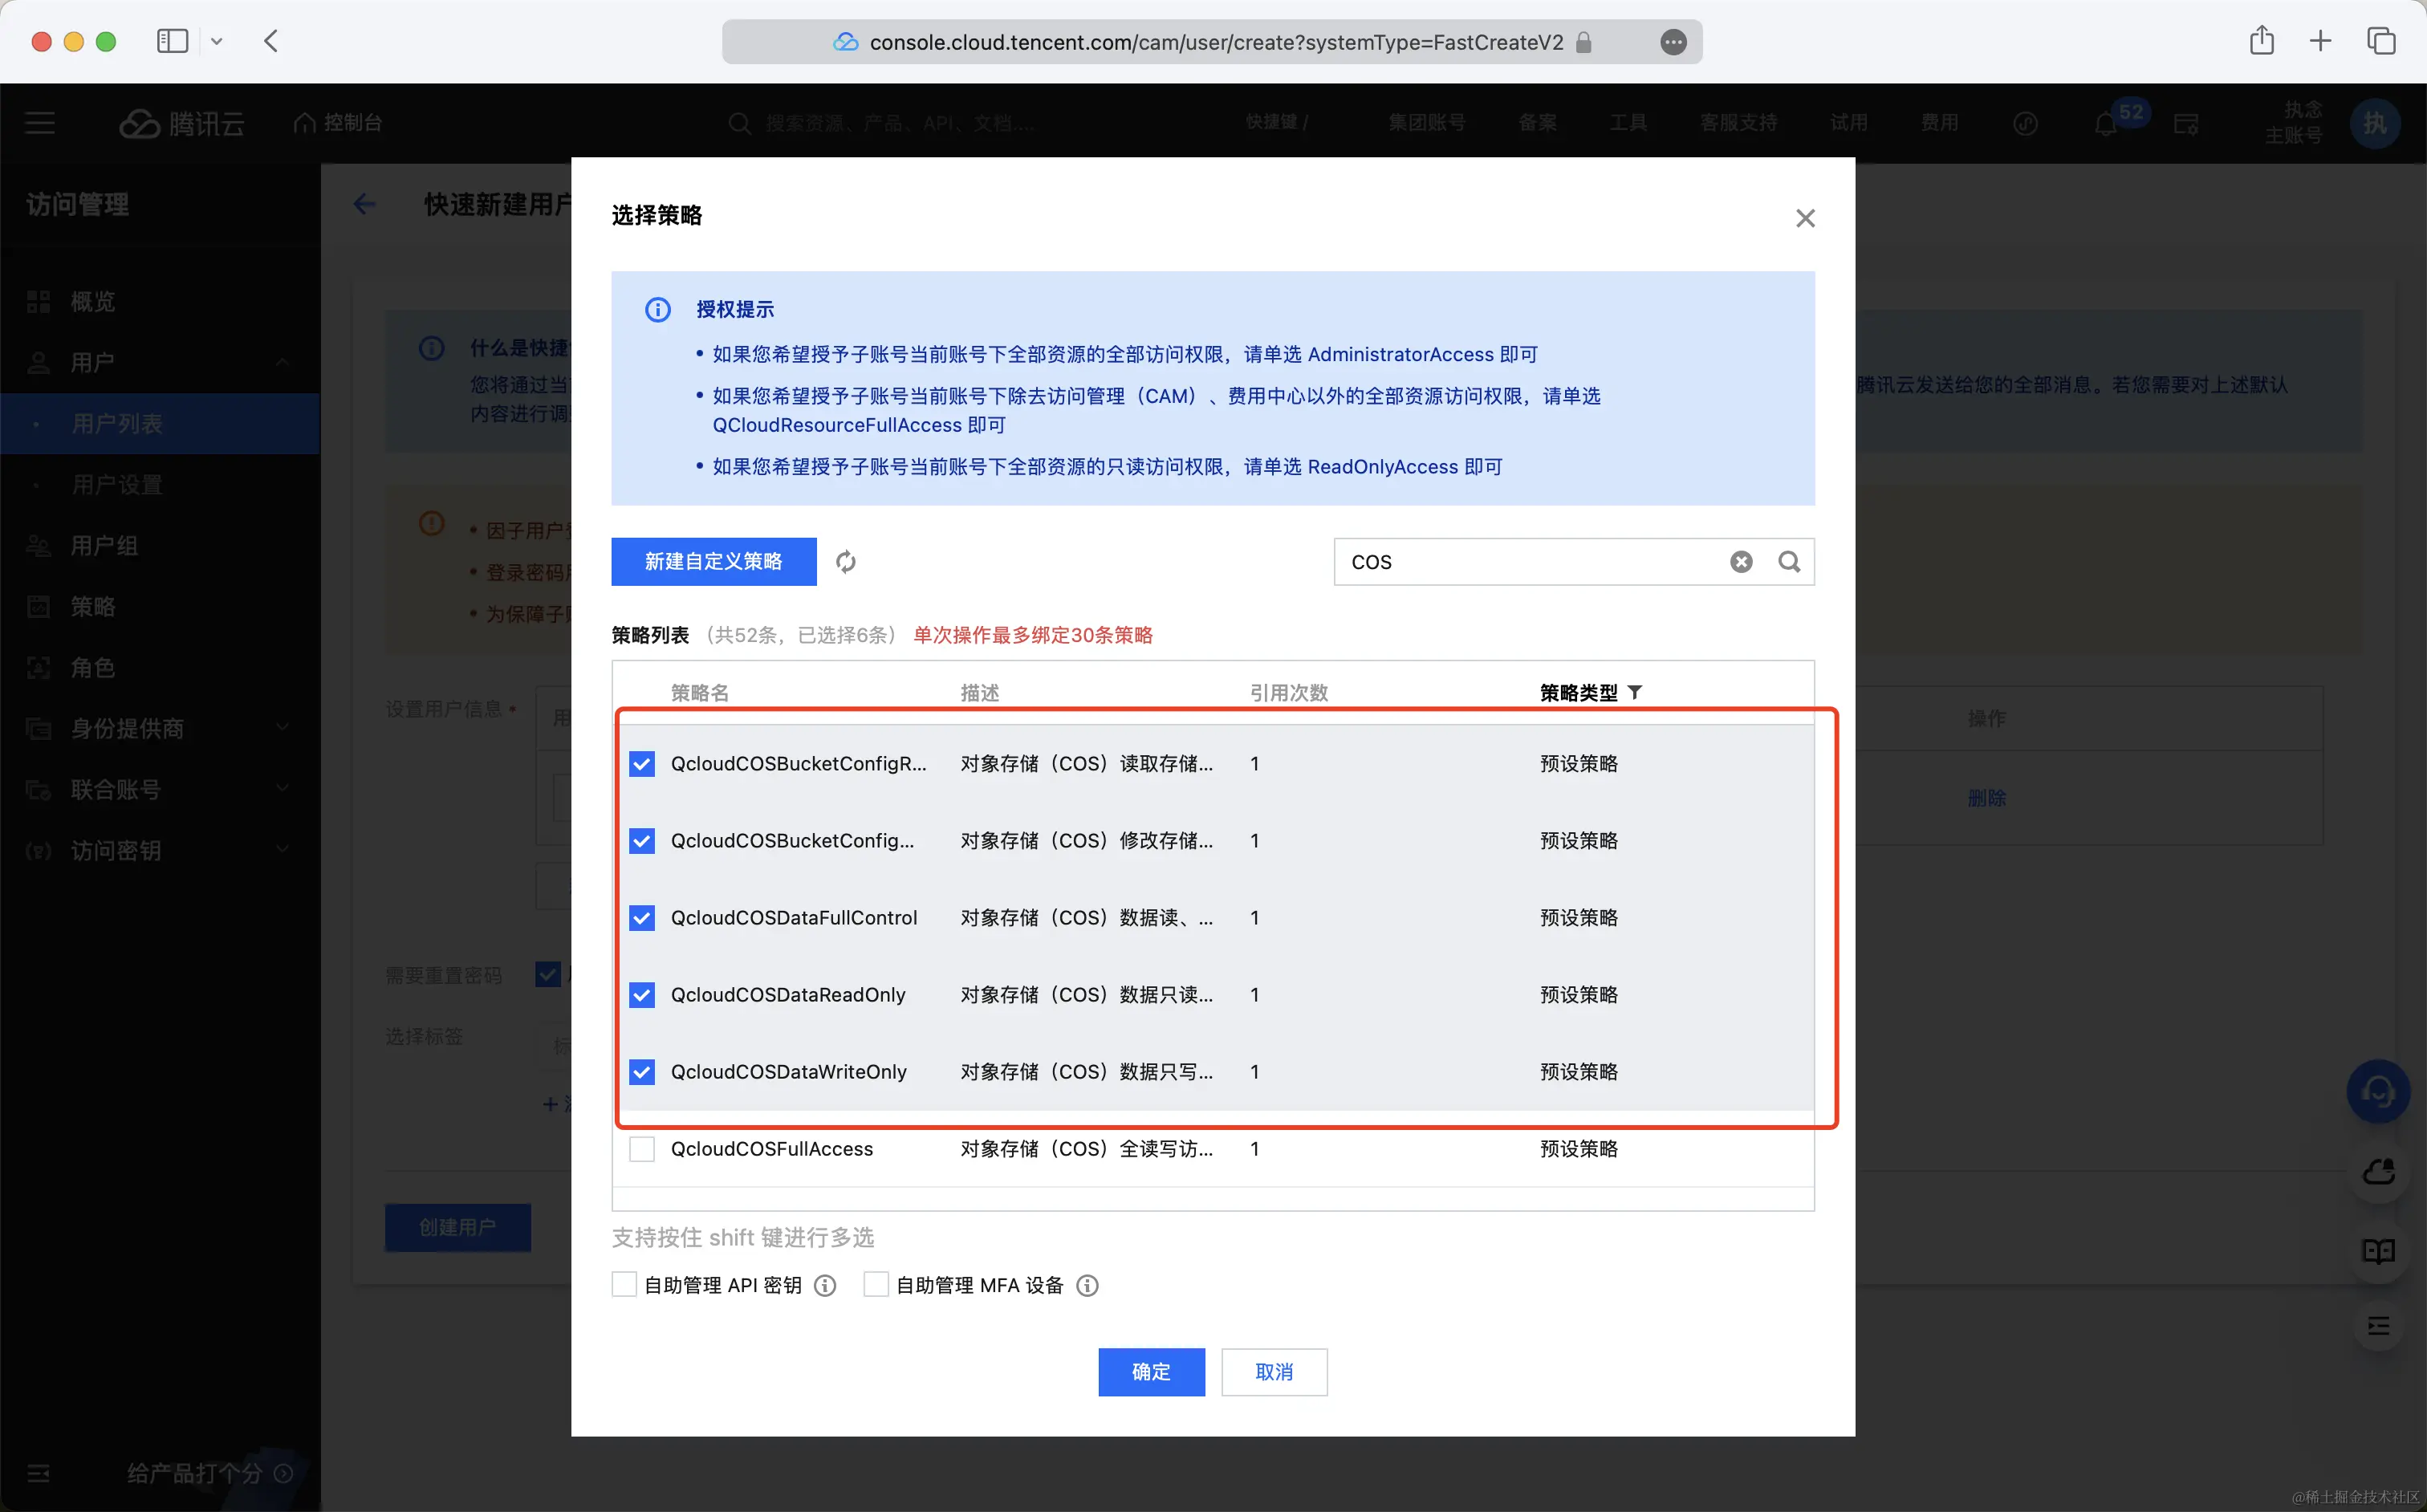Confirm selection with 确定 button
Image resolution: width=2427 pixels, height=1512 pixels.
click(1151, 1372)
